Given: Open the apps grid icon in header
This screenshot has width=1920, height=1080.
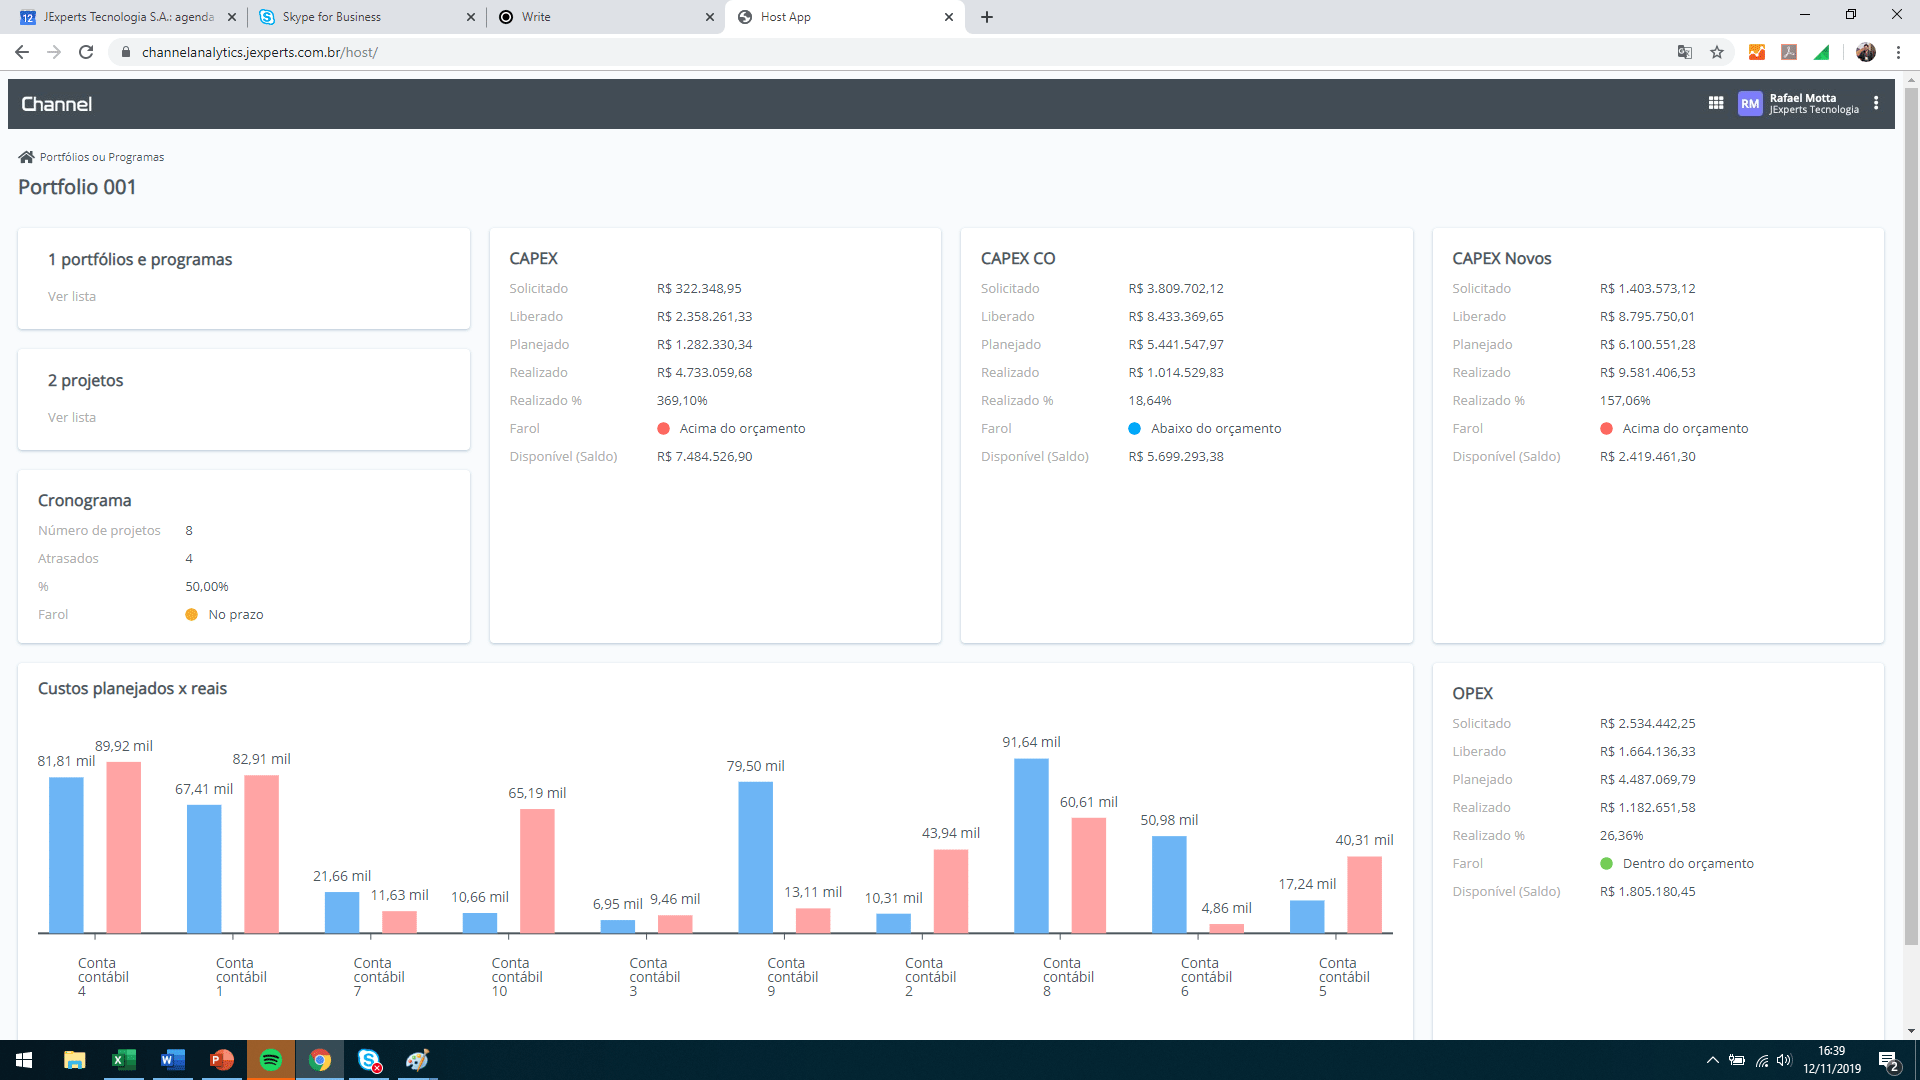Looking at the screenshot, I should [1716, 103].
